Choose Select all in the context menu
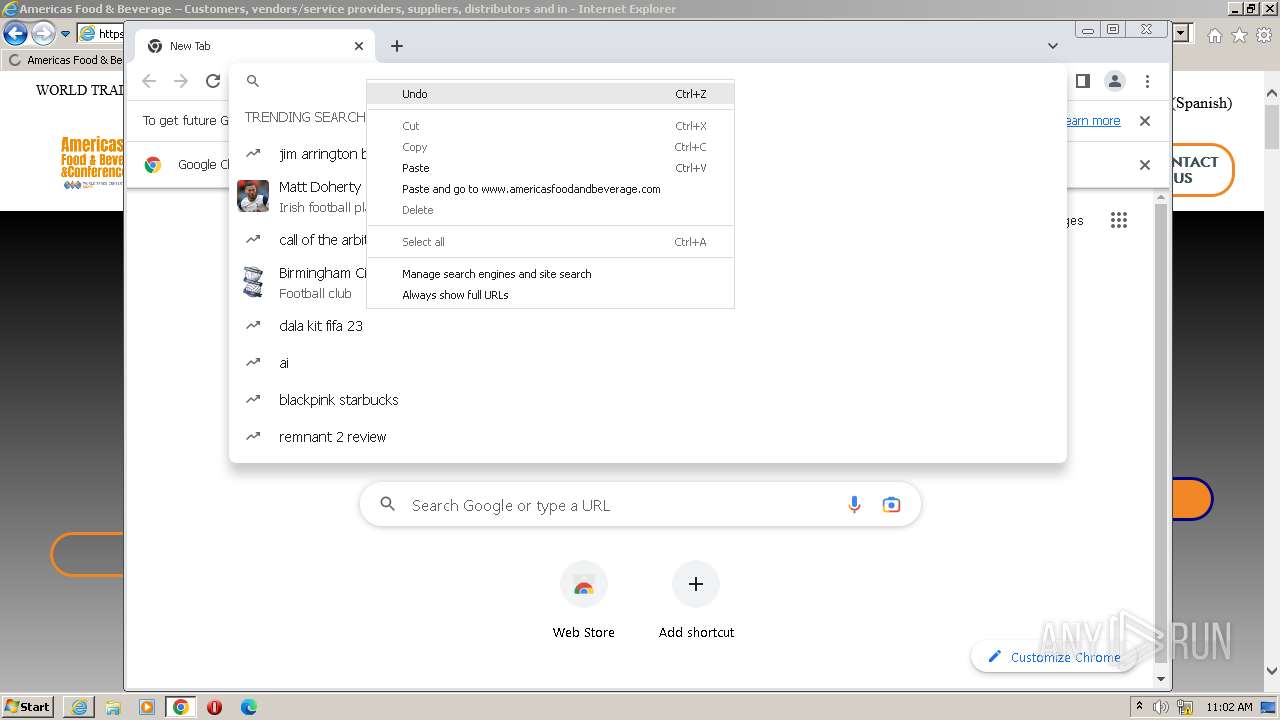Image resolution: width=1280 pixels, height=720 pixels. coord(550,242)
